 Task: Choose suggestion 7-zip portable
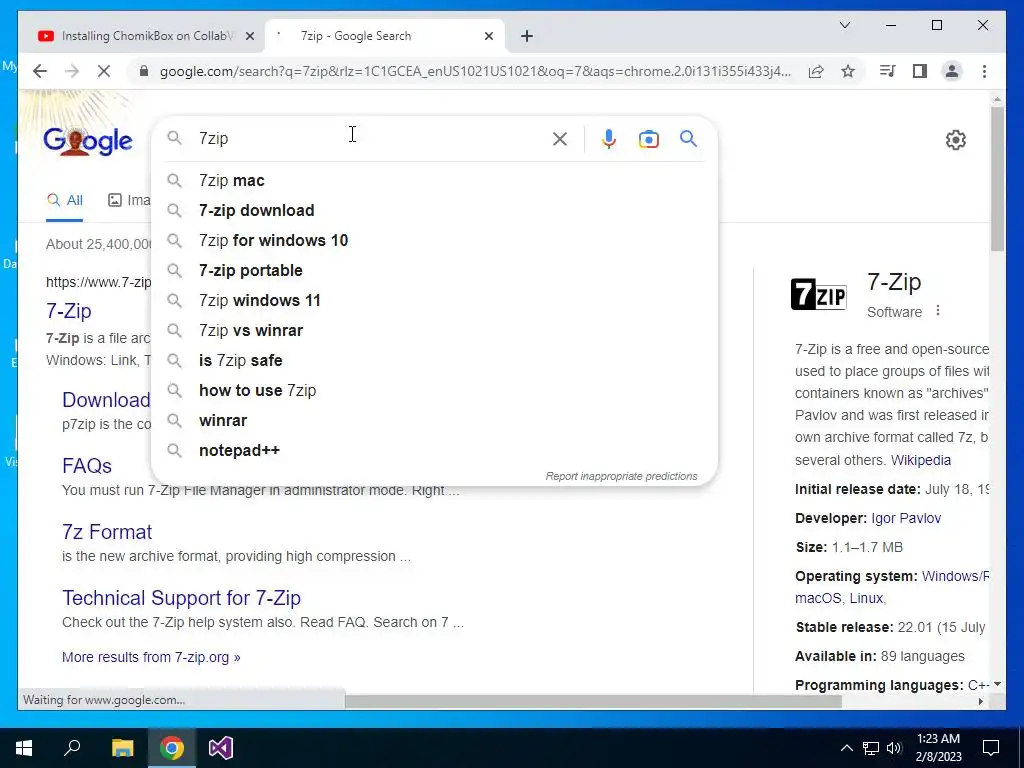click(434, 270)
